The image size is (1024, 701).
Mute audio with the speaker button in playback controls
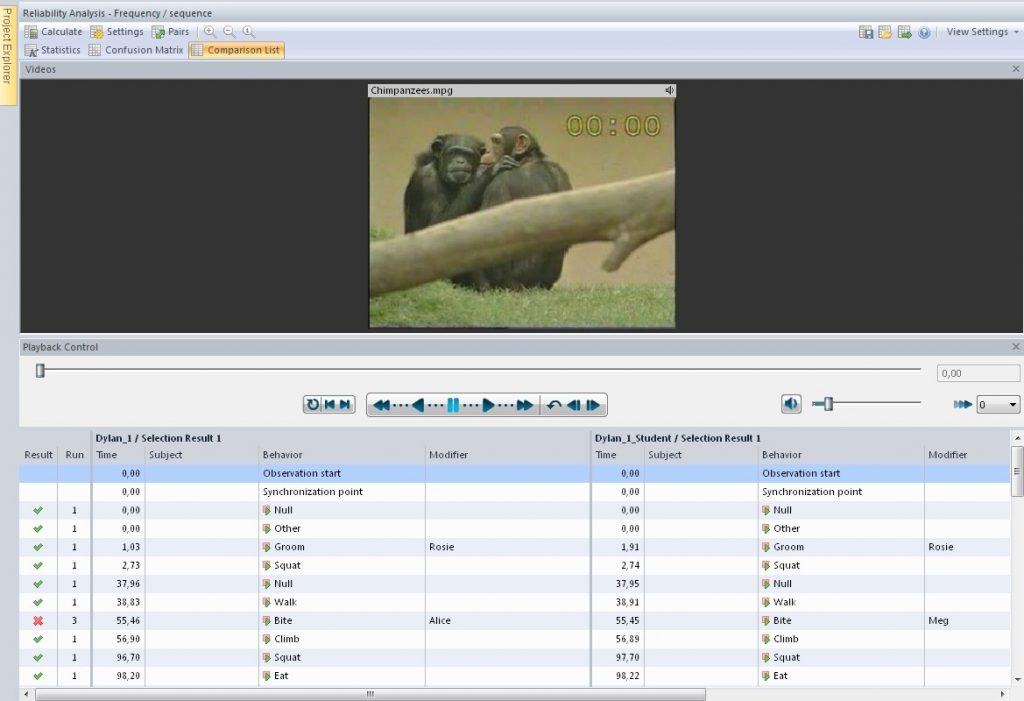[790, 403]
